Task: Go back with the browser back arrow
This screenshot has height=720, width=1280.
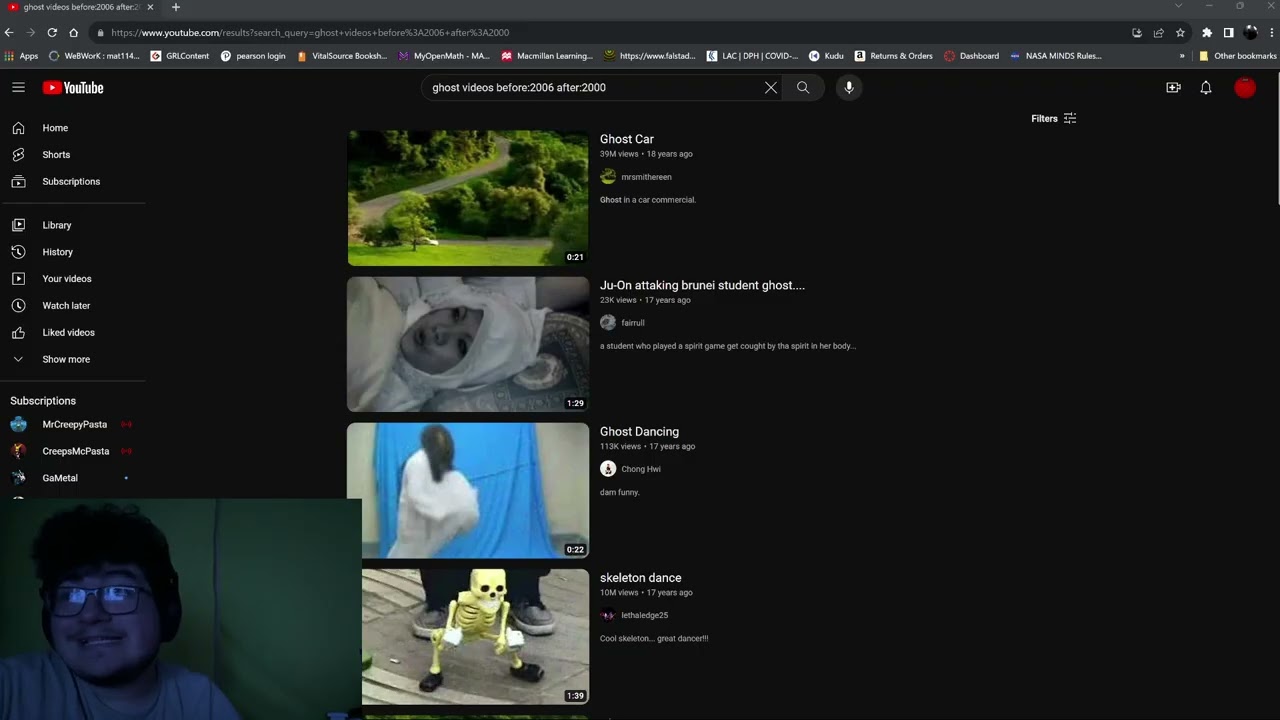Action: point(10,32)
